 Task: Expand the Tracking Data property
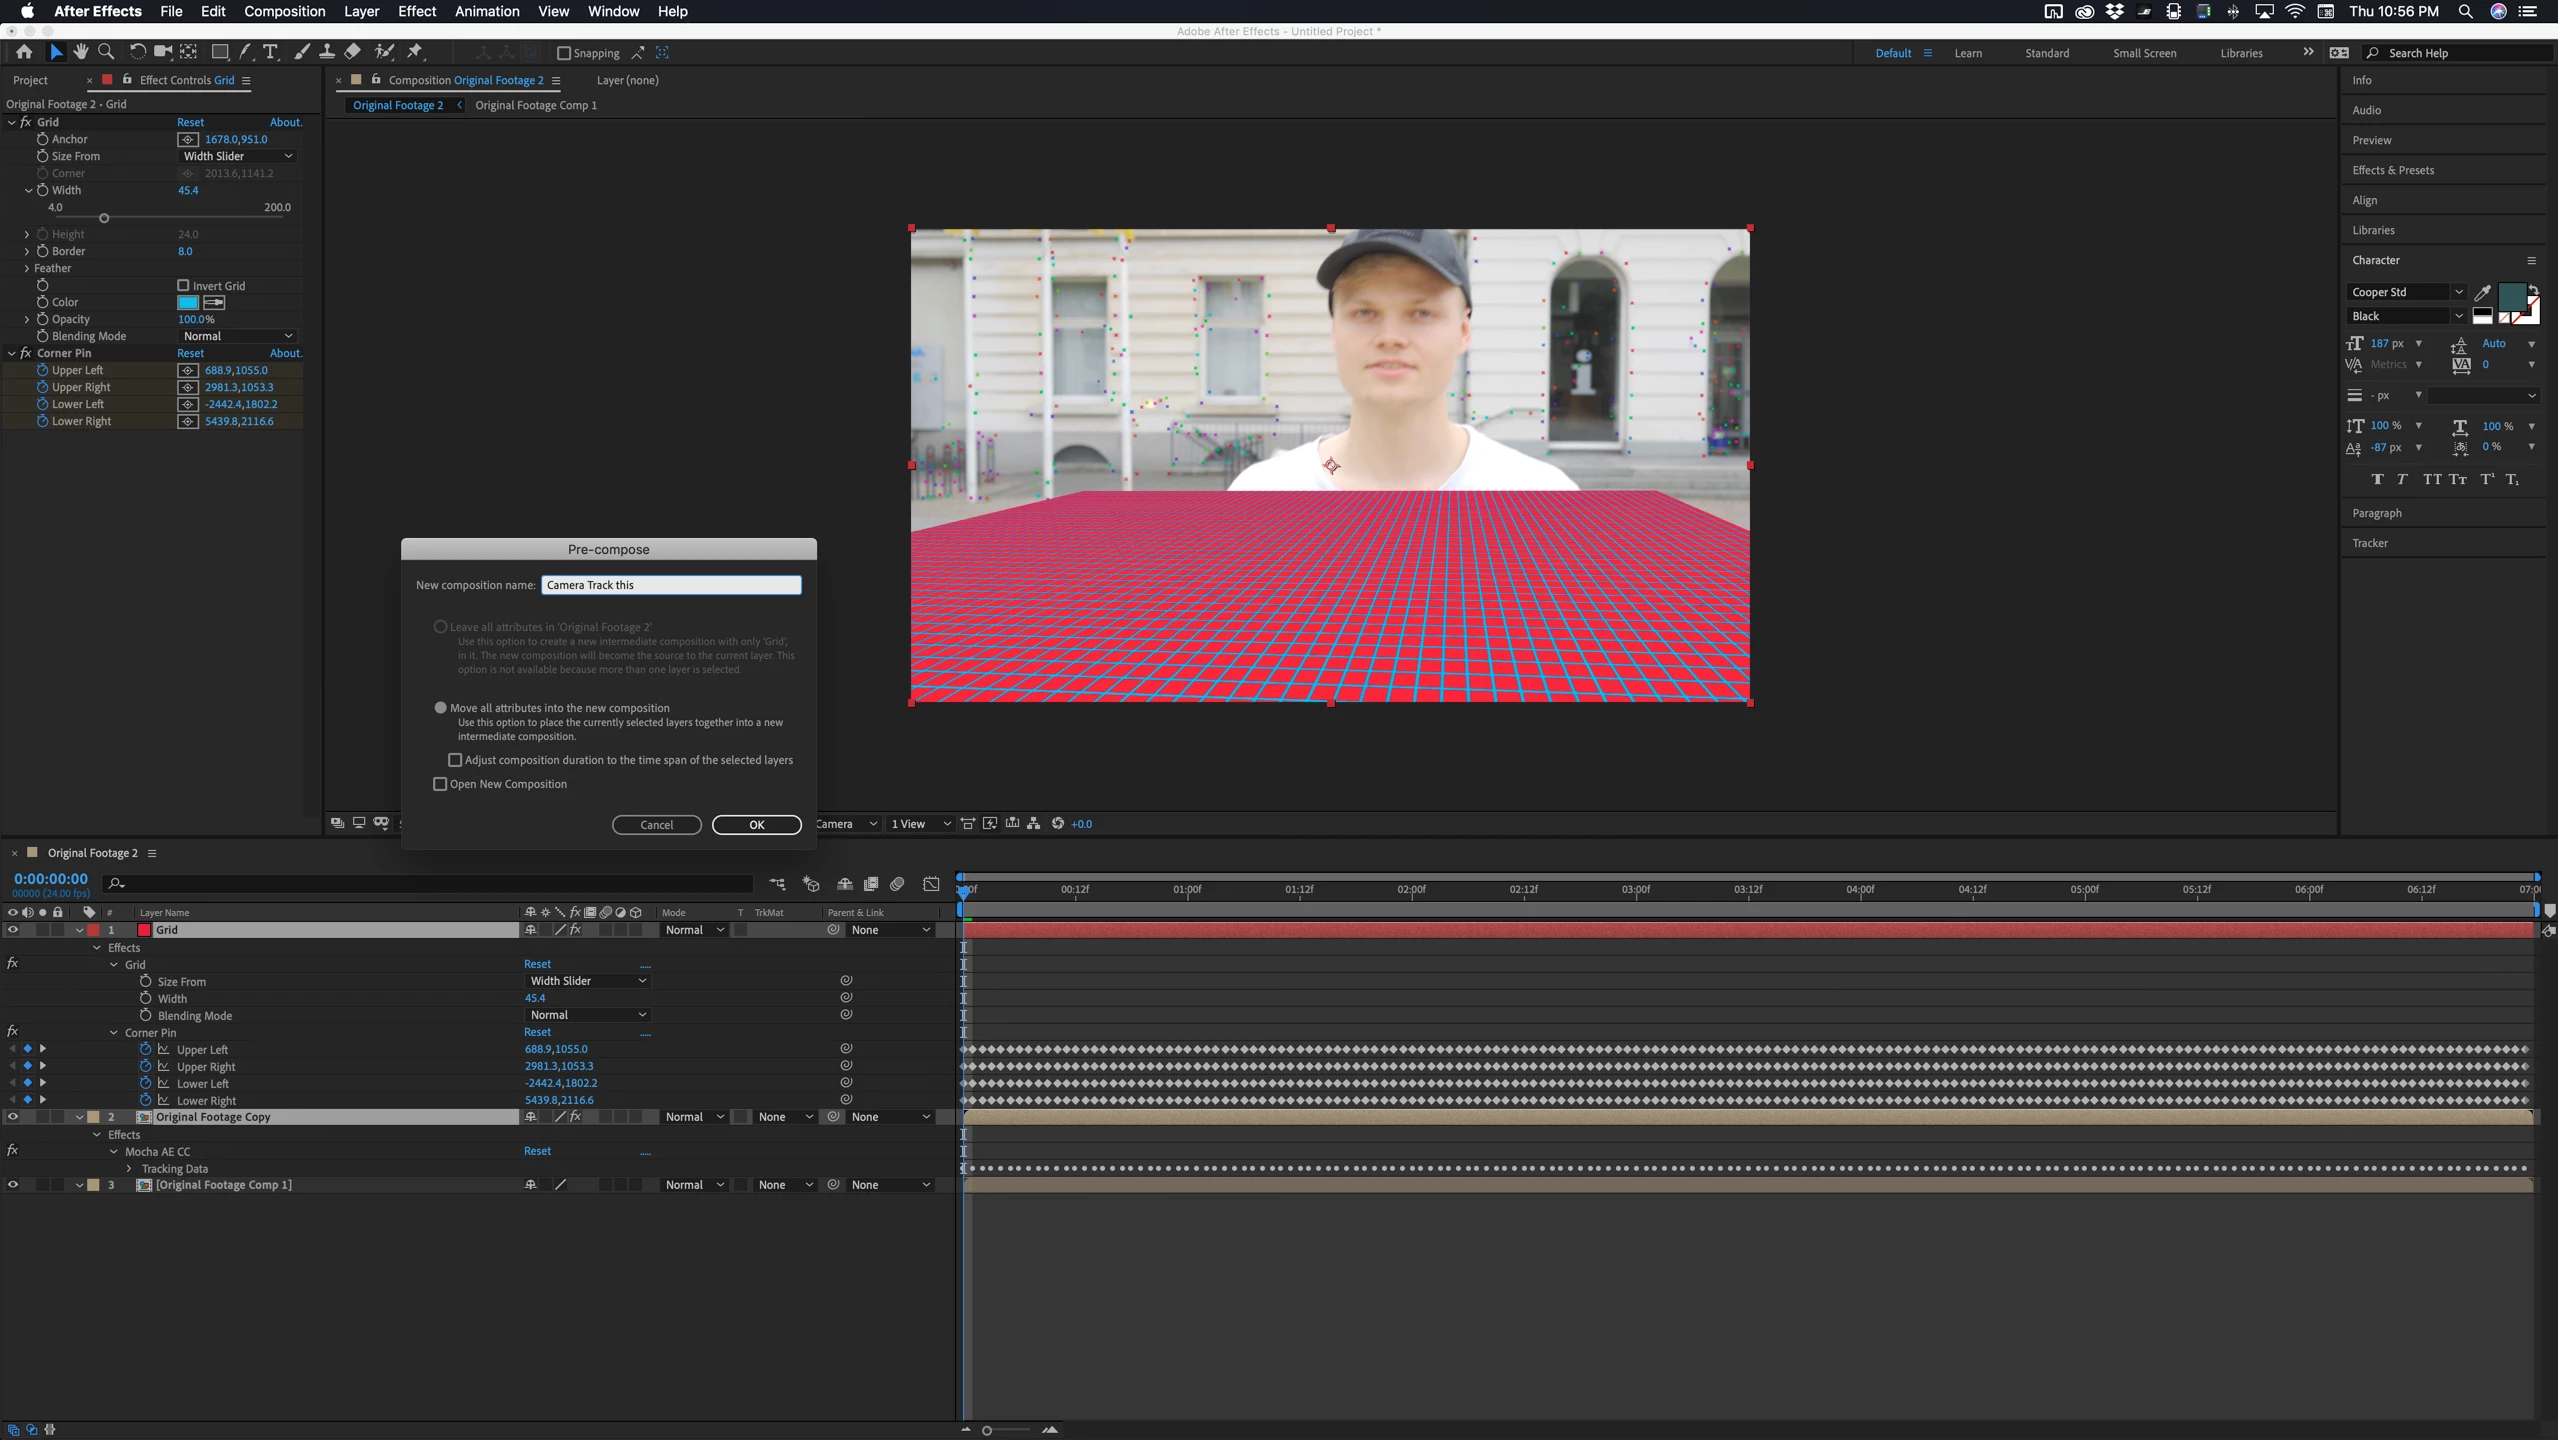(129, 1168)
